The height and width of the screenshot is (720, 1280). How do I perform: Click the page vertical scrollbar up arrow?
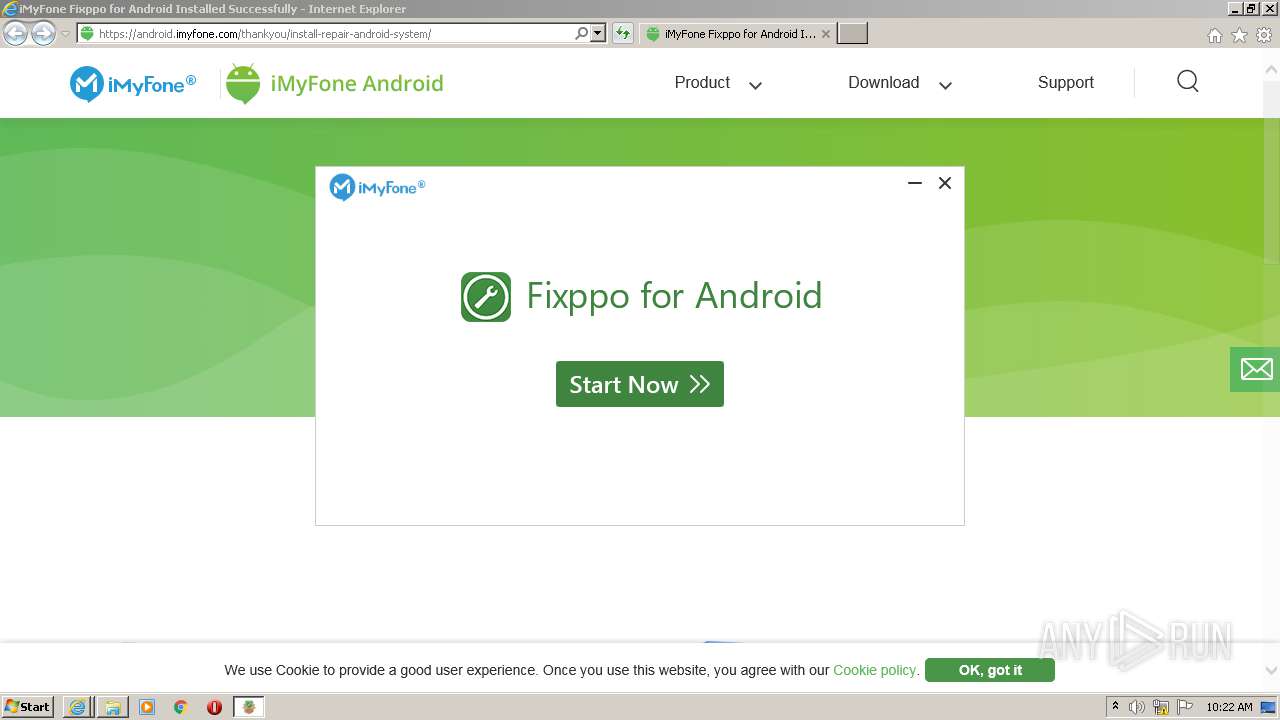coord(1271,71)
